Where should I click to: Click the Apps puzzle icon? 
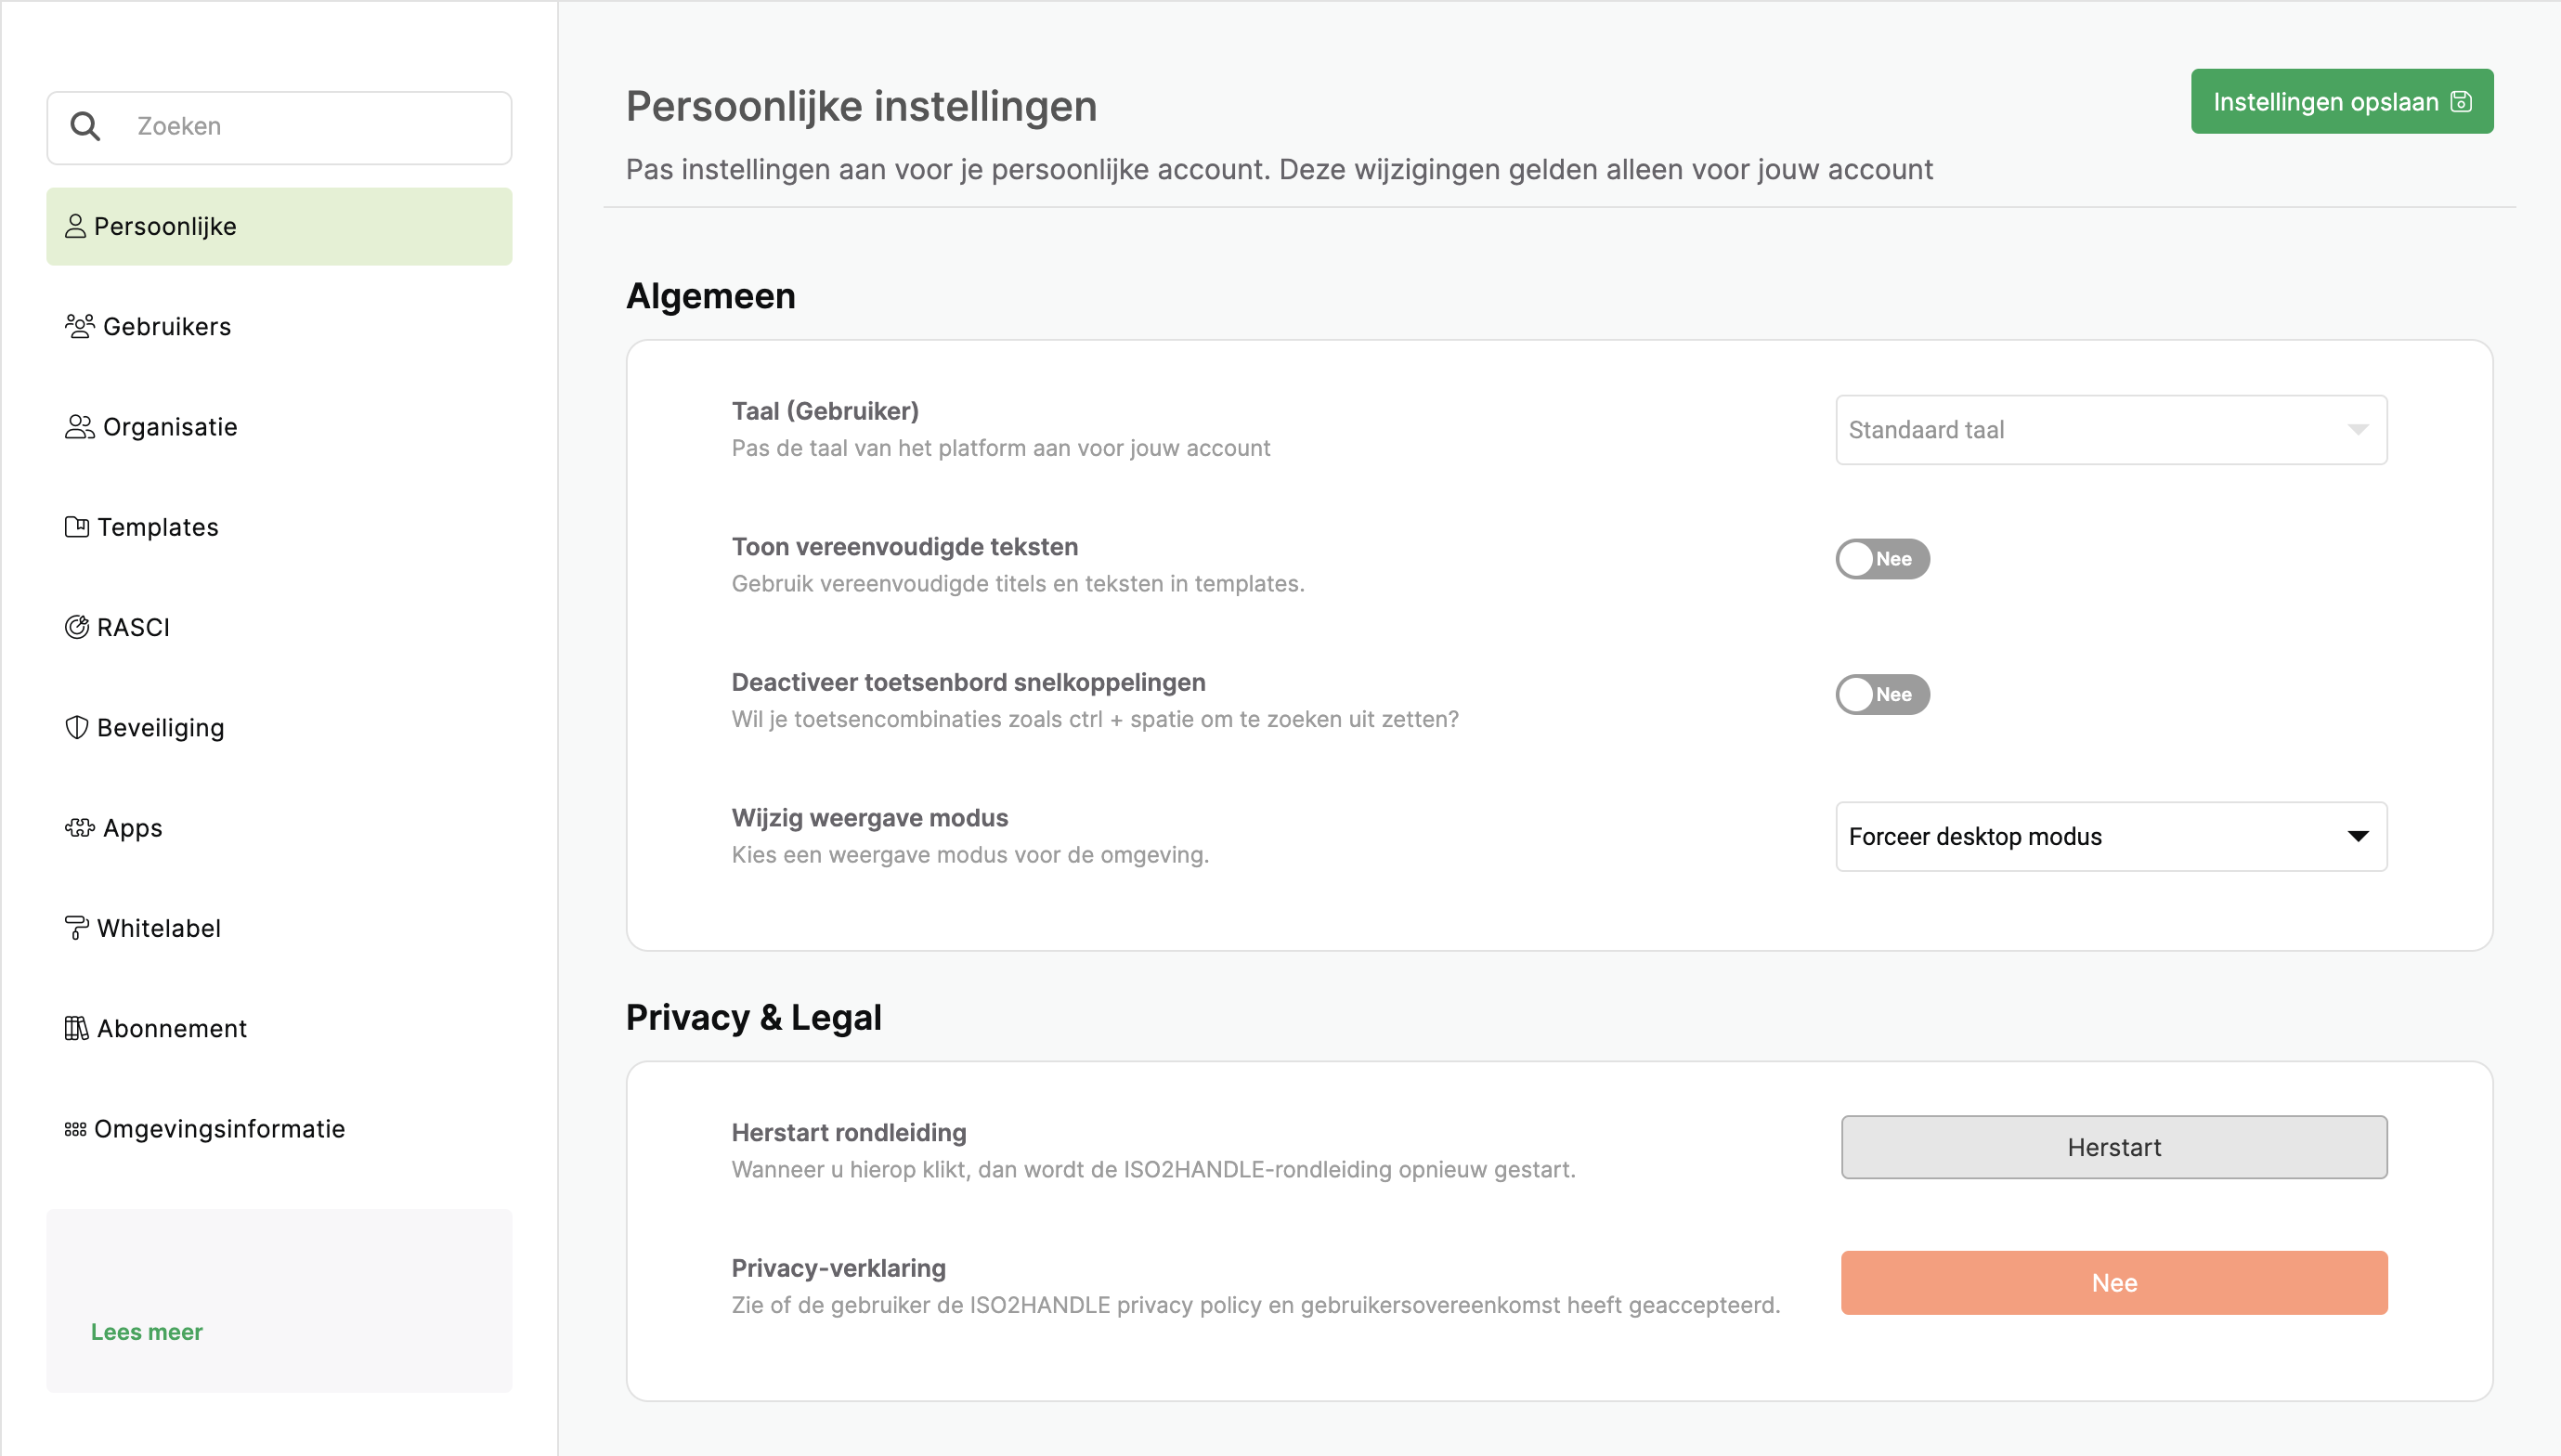[79, 828]
